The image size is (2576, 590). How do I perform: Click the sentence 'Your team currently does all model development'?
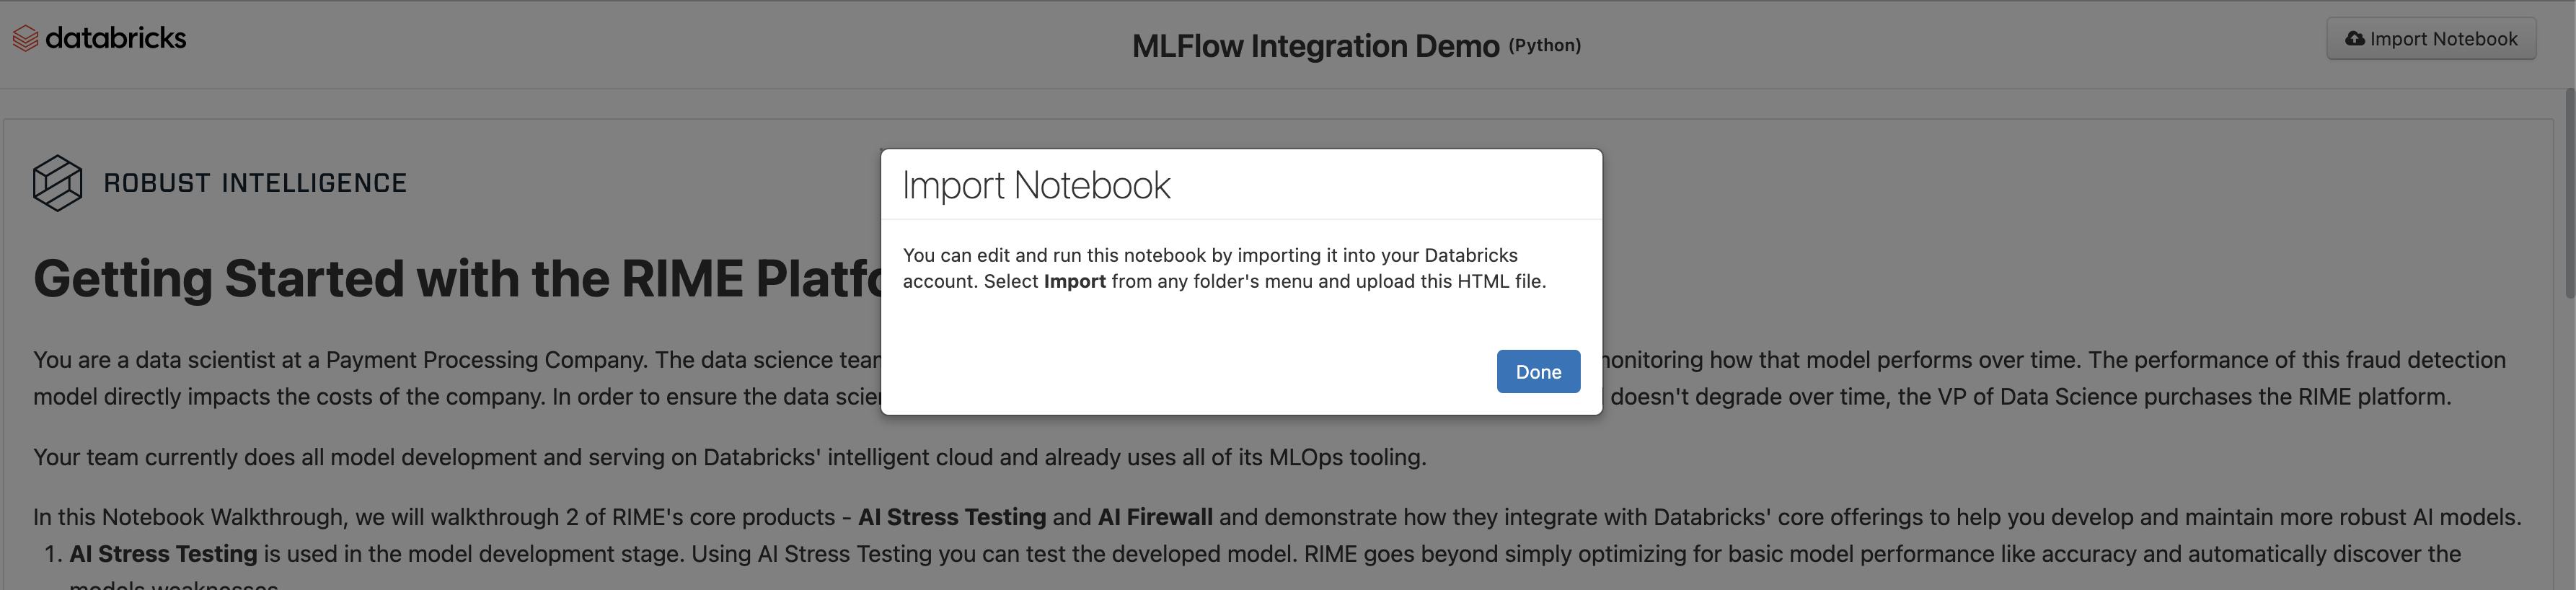(x=730, y=457)
